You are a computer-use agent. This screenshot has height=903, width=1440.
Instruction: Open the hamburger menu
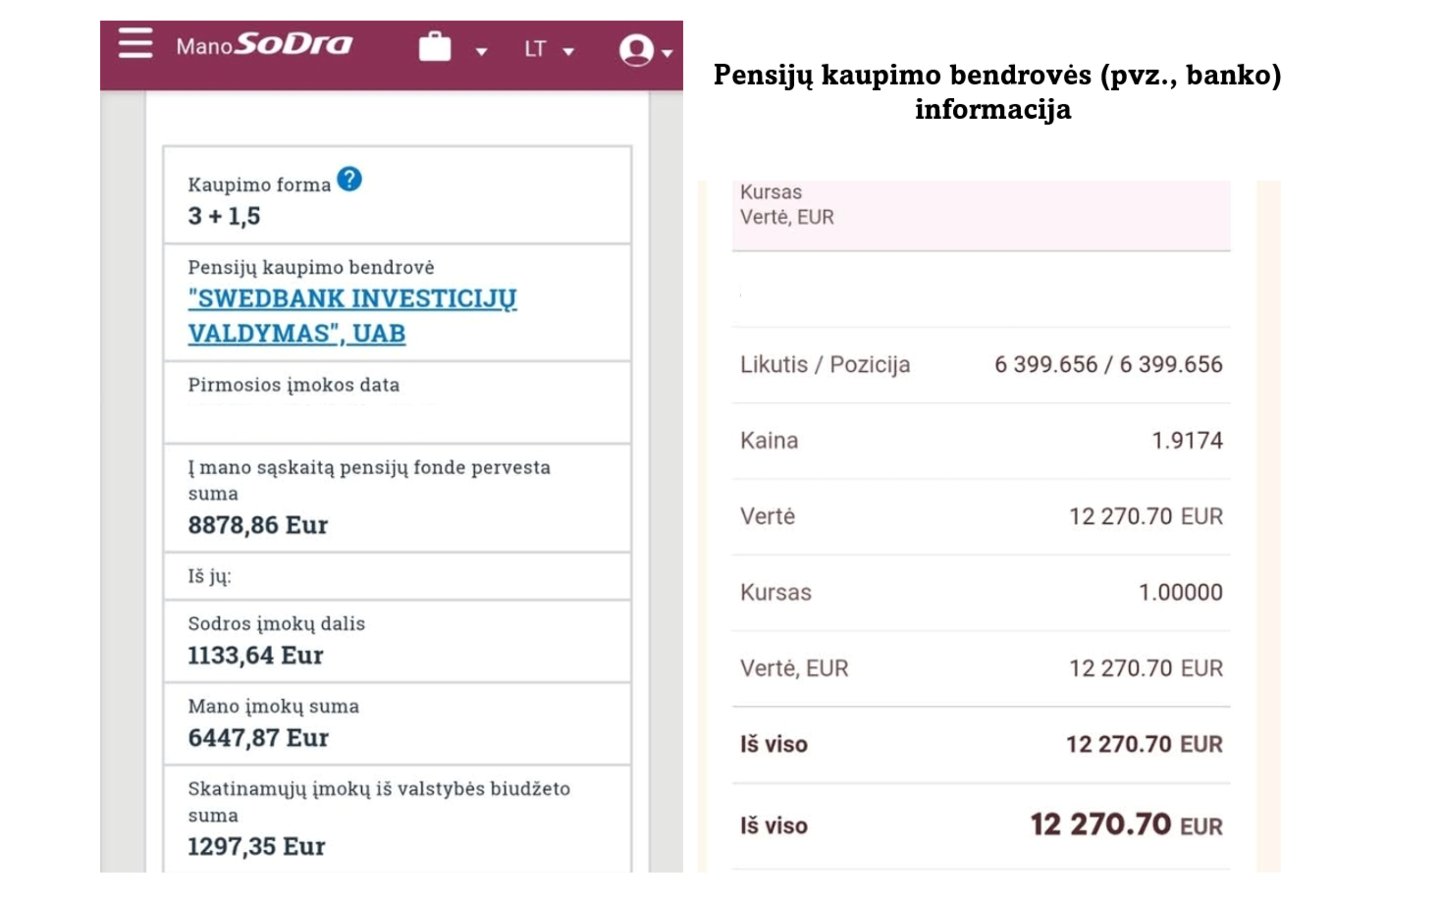pos(135,44)
